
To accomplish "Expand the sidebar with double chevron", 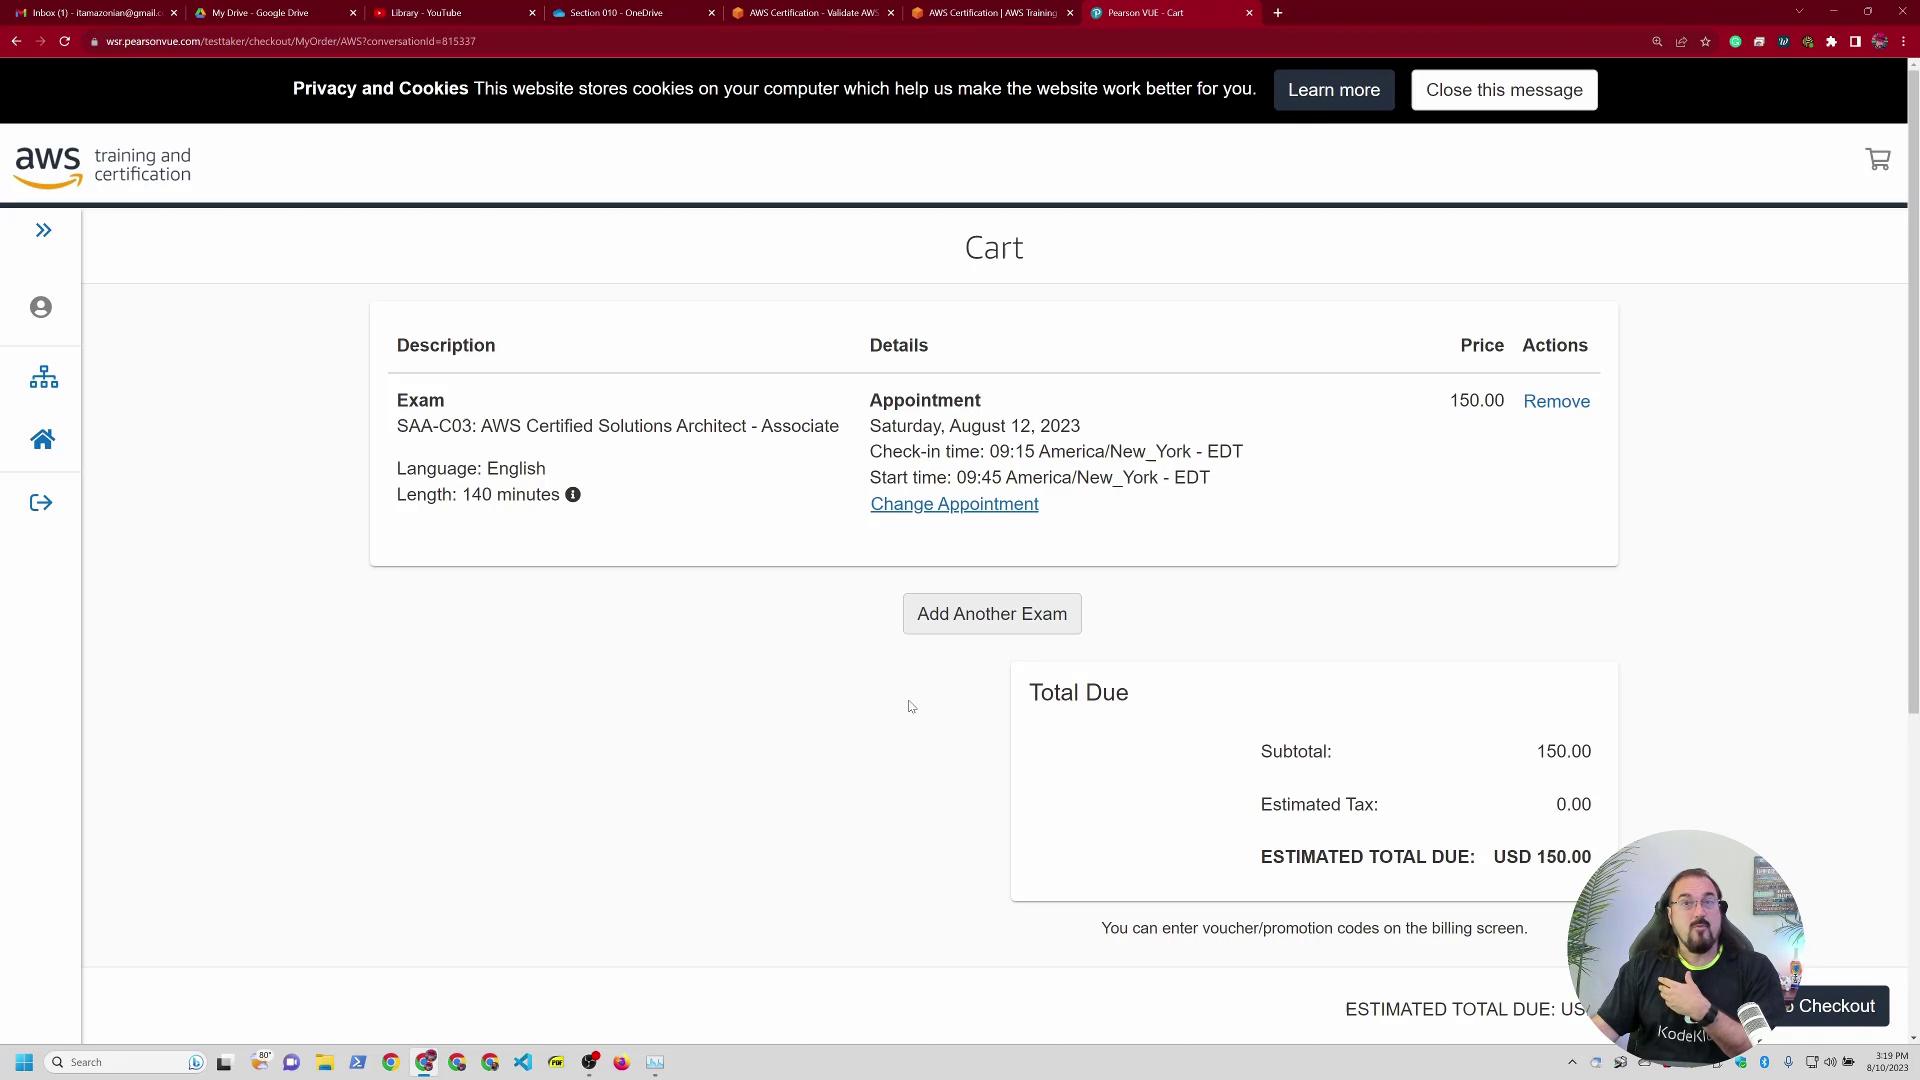I will 43,231.
